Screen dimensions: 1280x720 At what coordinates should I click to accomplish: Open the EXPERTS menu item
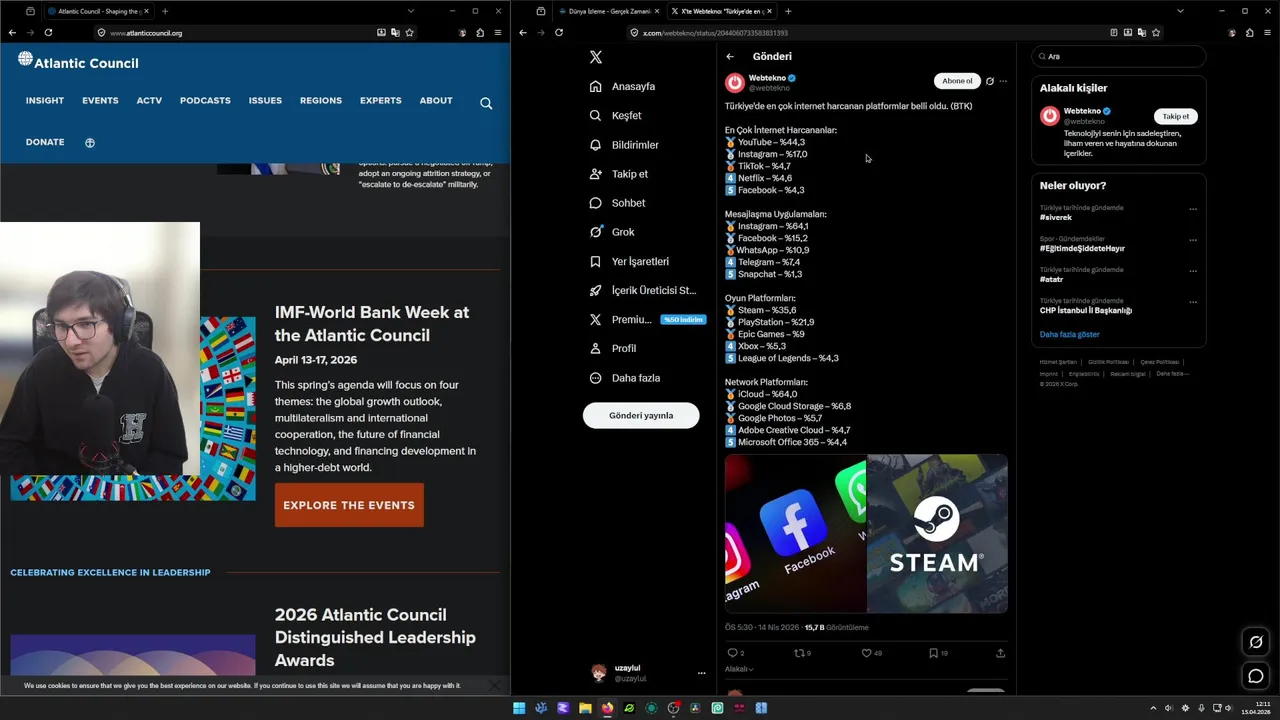coord(381,100)
